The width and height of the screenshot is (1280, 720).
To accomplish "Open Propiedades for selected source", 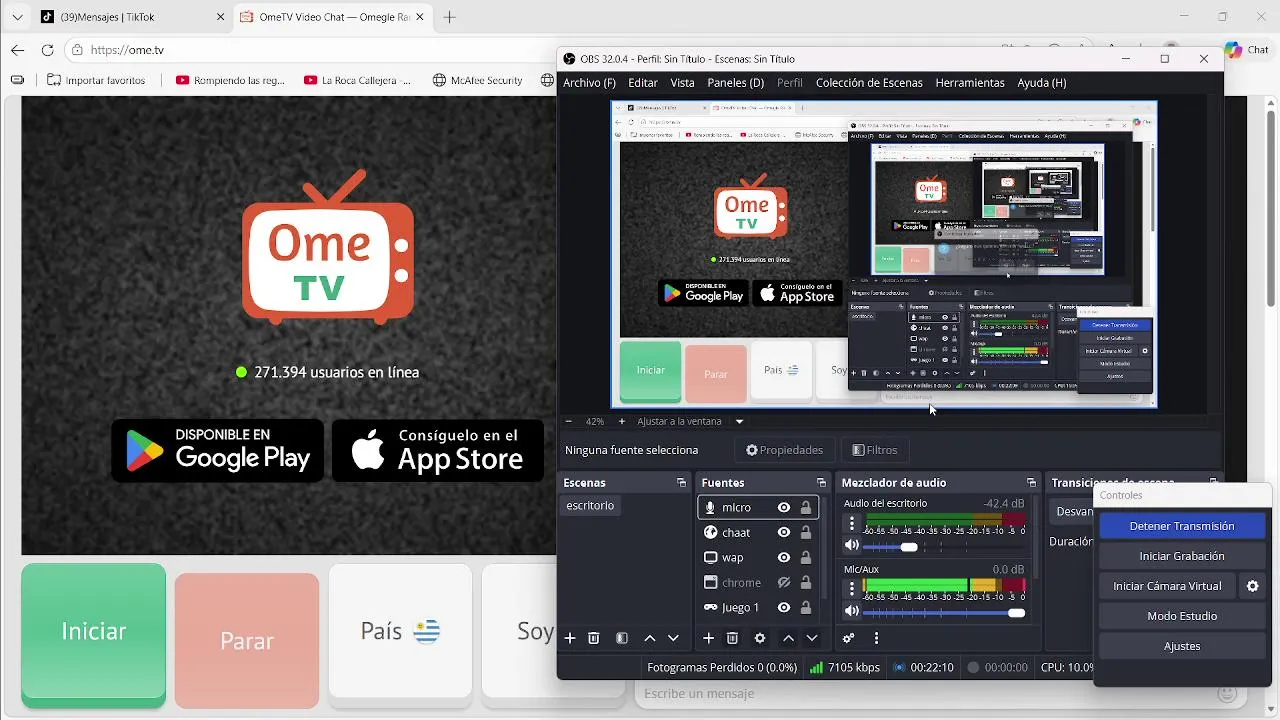I will [x=785, y=450].
